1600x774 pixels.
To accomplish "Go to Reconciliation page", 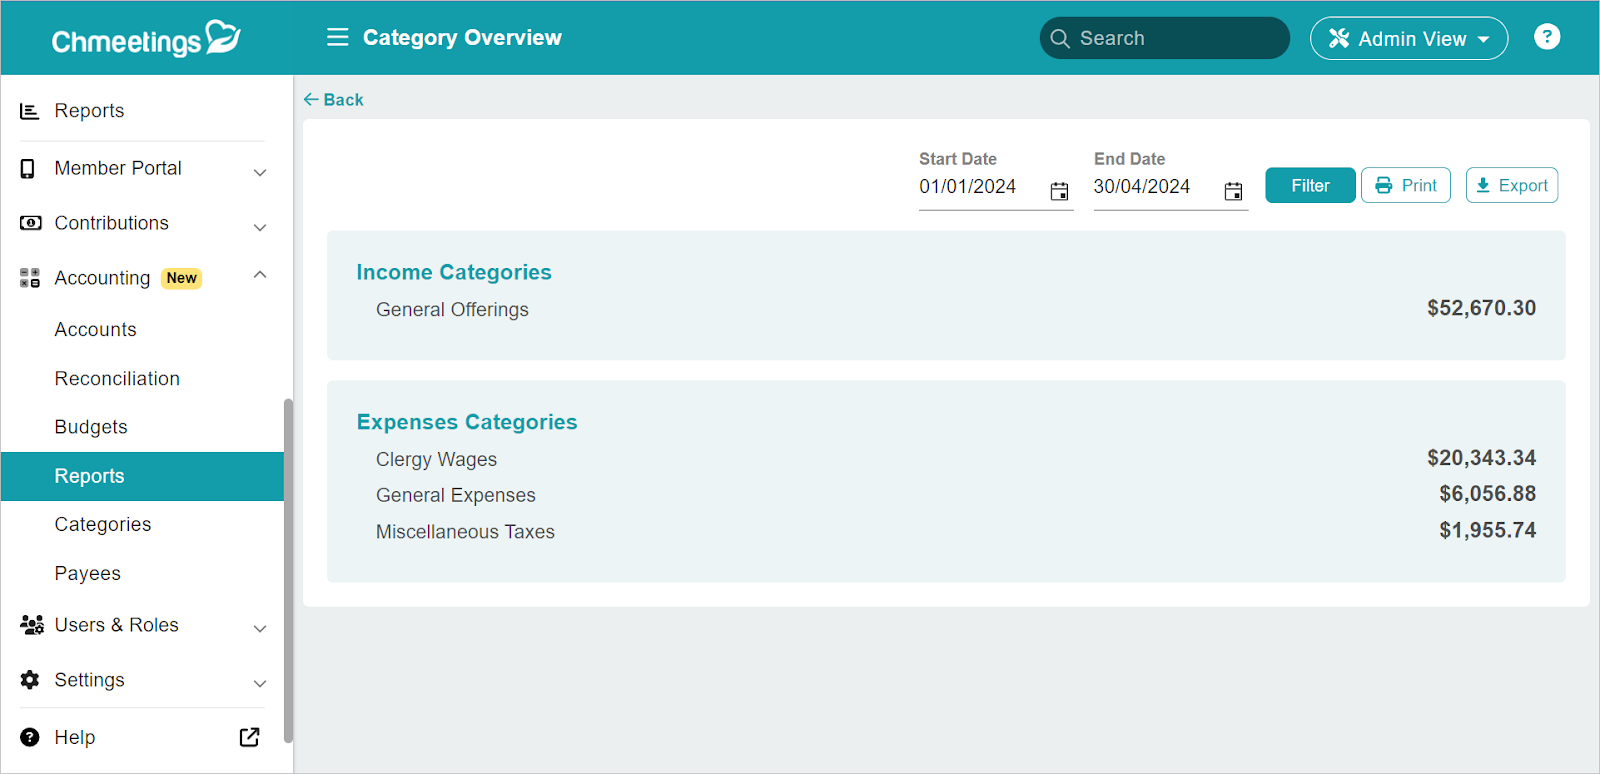I will [x=117, y=379].
